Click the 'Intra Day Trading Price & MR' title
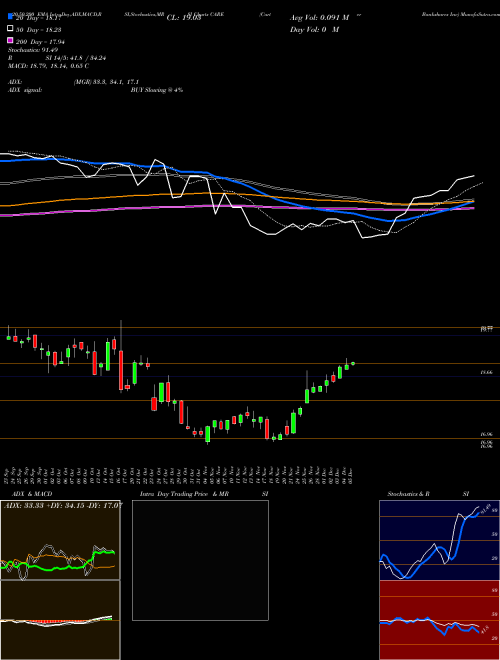This screenshot has width=500, height=660. click(184, 494)
